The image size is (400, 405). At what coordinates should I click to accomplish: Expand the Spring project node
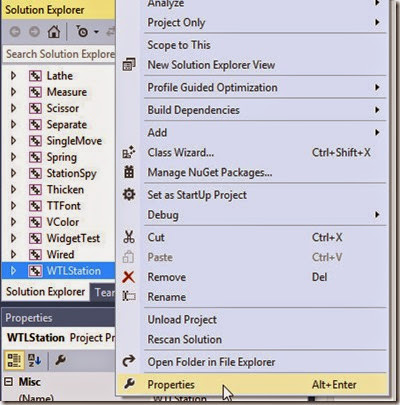click(x=13, y=157)
